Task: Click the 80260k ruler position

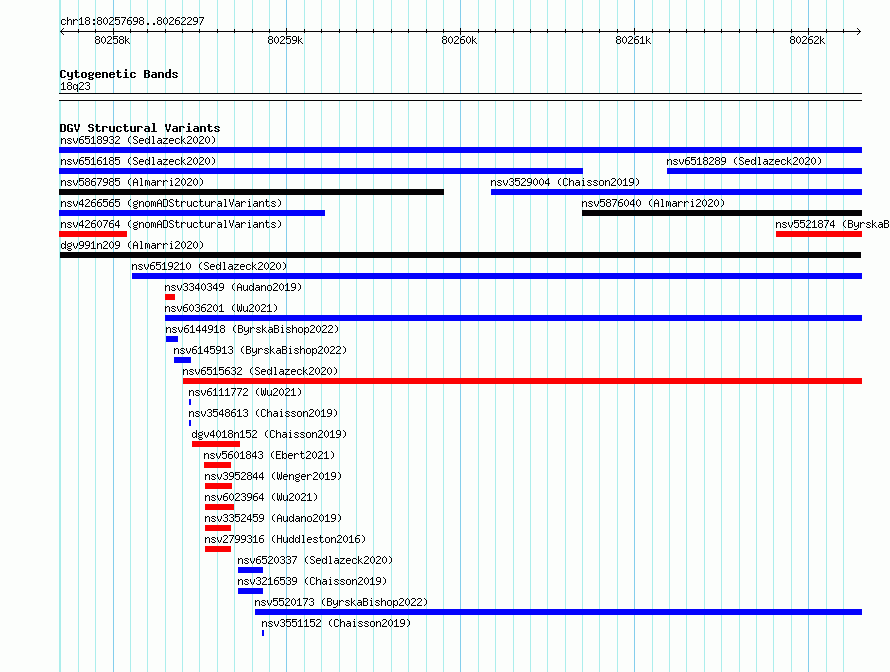Action: (459, 40)
